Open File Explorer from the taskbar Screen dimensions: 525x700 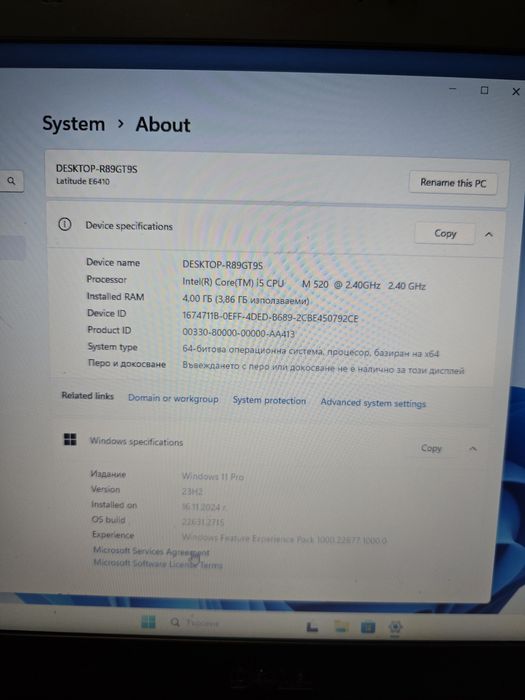[x=342, y=627]
